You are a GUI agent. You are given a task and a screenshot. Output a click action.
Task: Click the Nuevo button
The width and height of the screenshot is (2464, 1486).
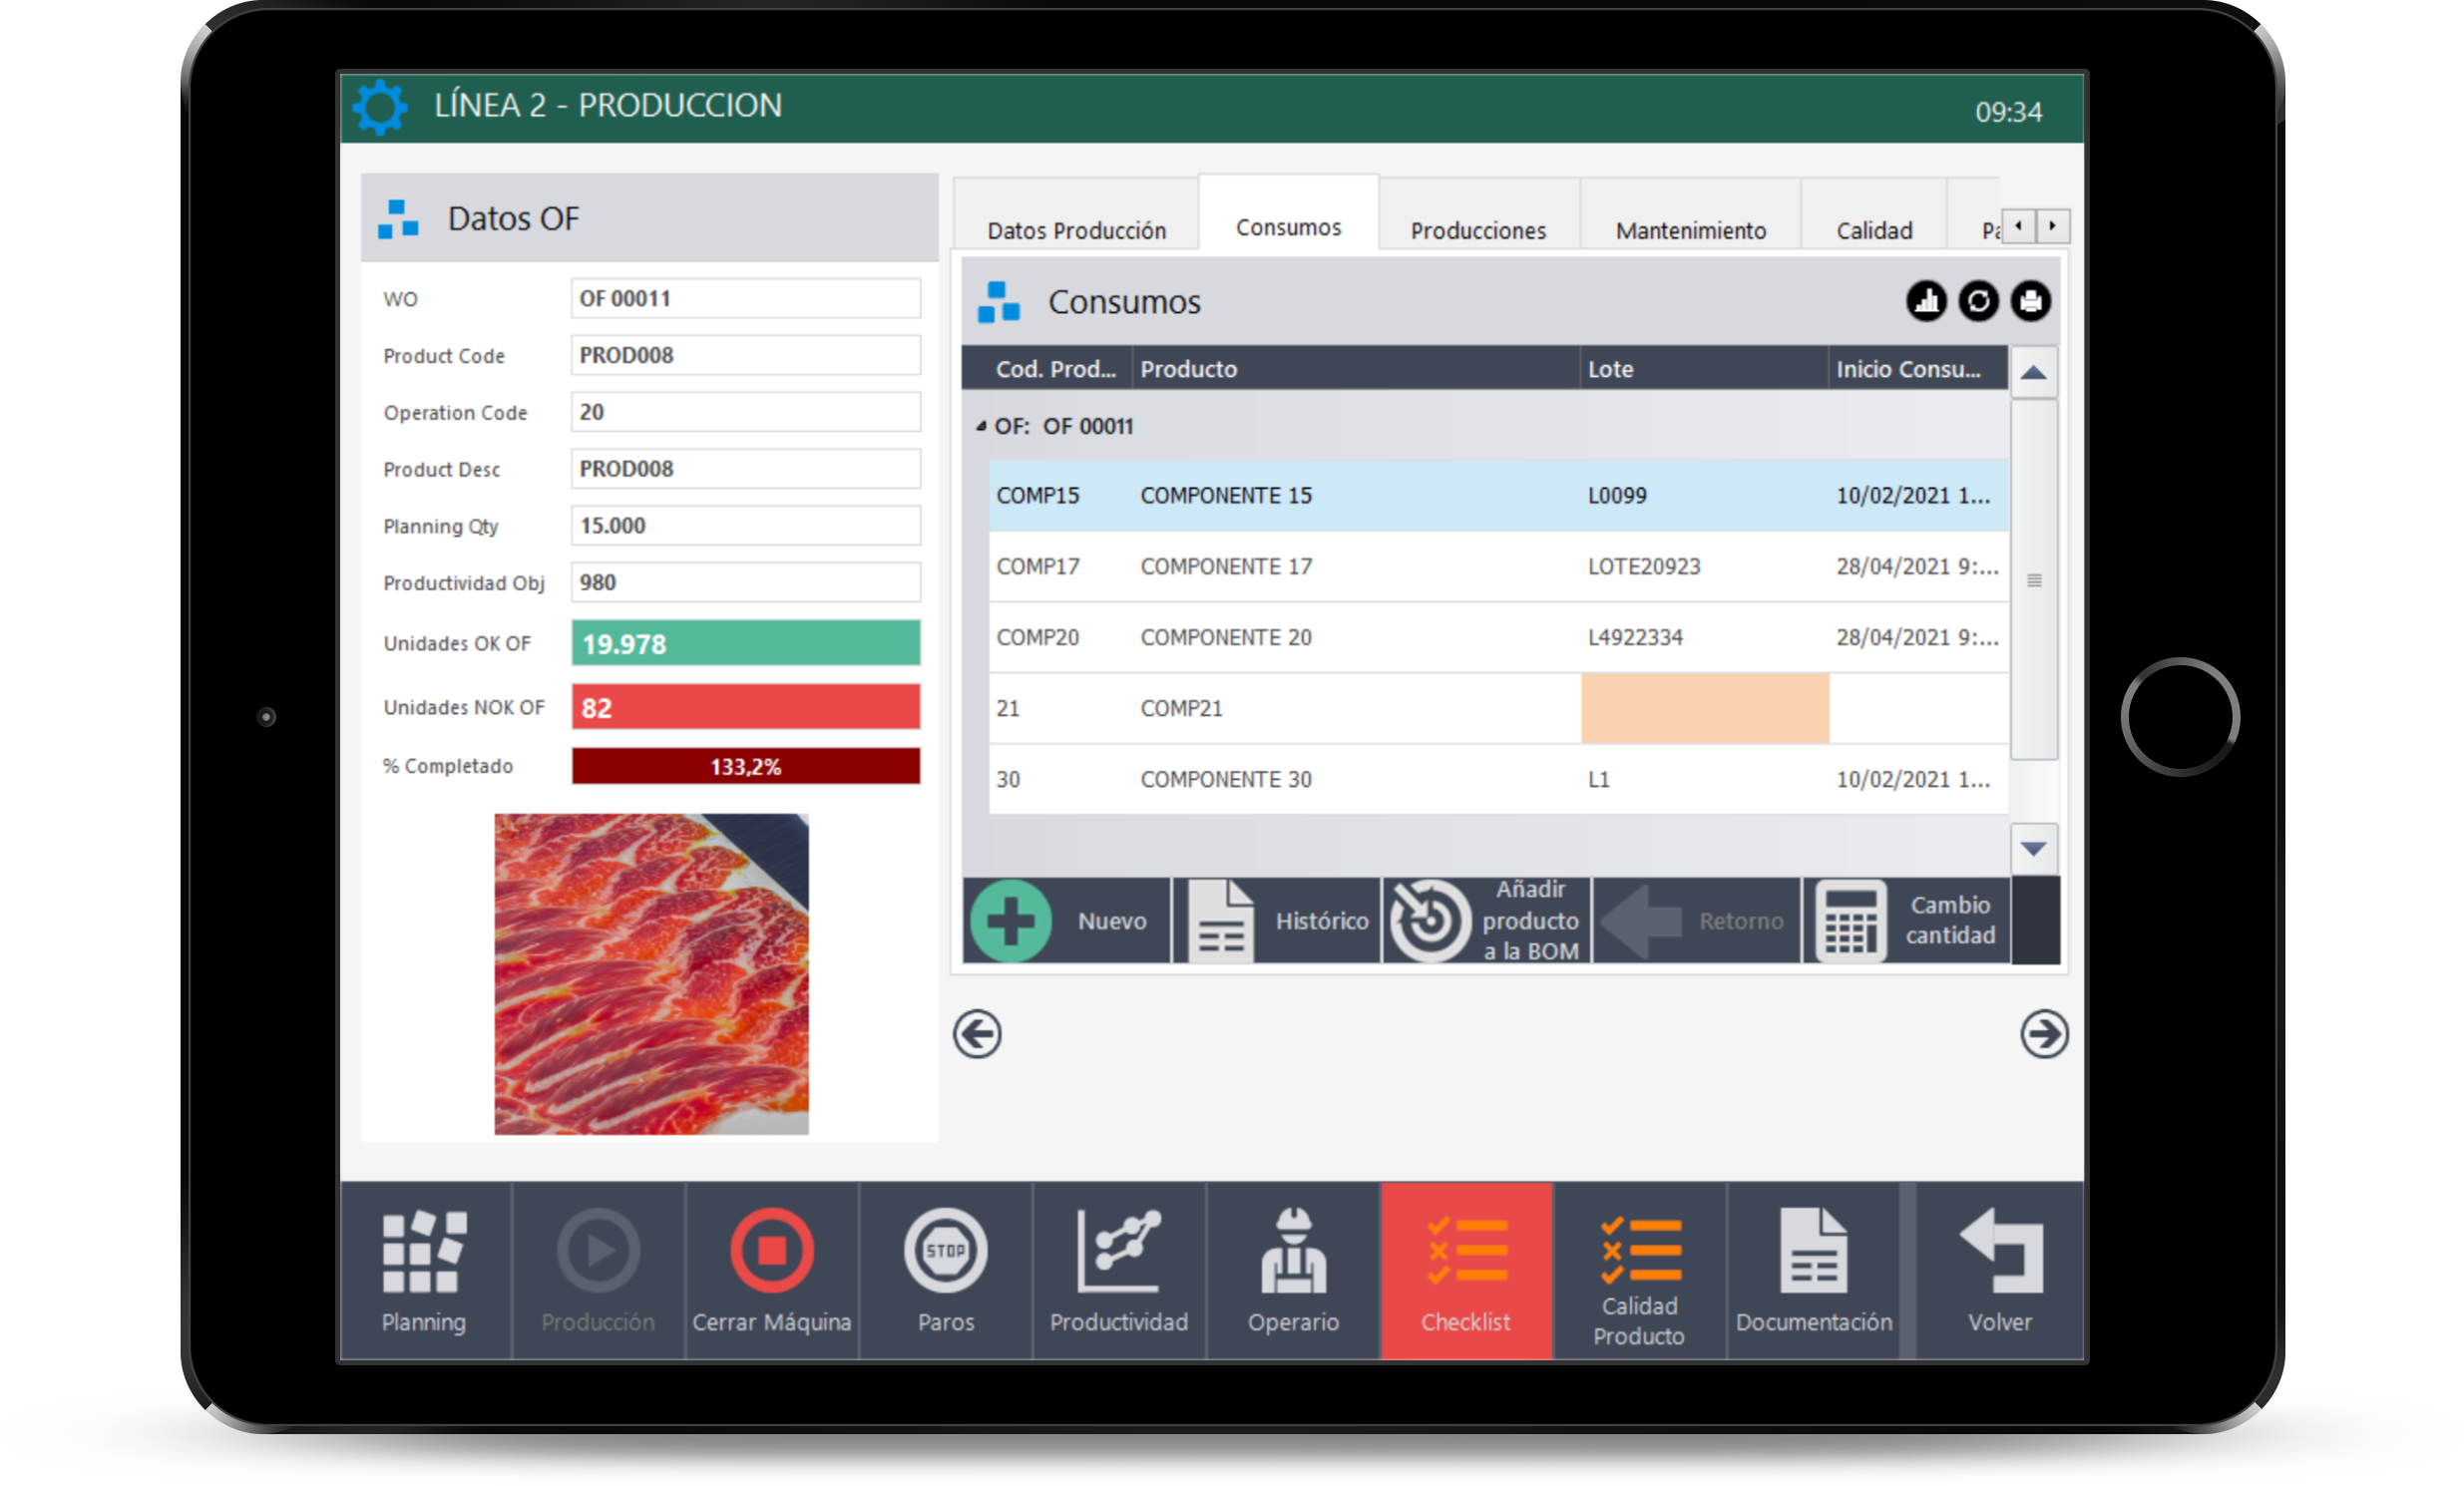(1066, 920)
